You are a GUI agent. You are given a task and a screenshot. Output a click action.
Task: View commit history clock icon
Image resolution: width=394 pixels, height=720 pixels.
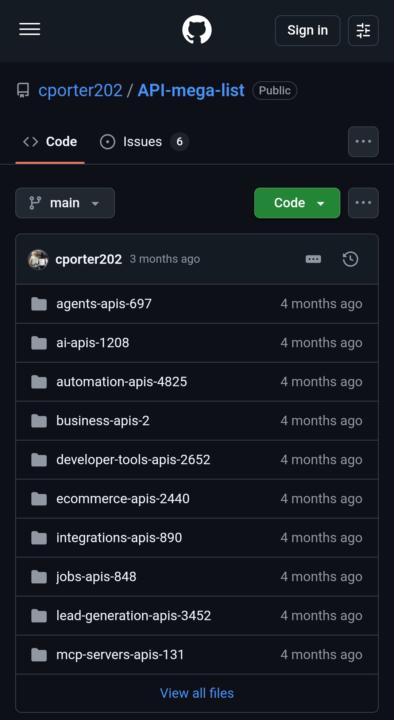(350, 259)
